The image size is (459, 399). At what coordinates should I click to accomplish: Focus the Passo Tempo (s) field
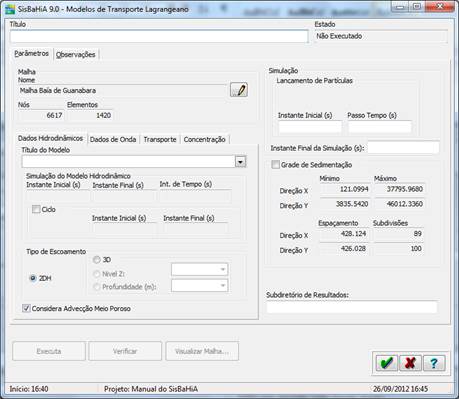380,127
